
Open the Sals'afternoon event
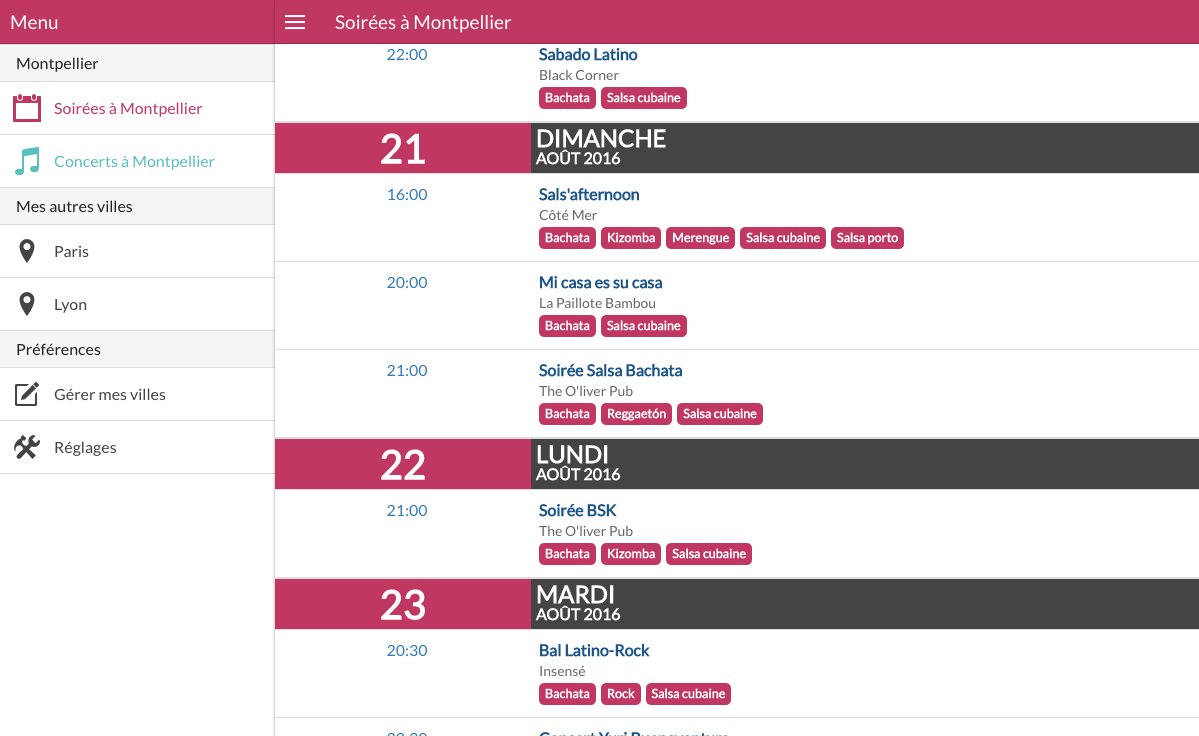589,194
